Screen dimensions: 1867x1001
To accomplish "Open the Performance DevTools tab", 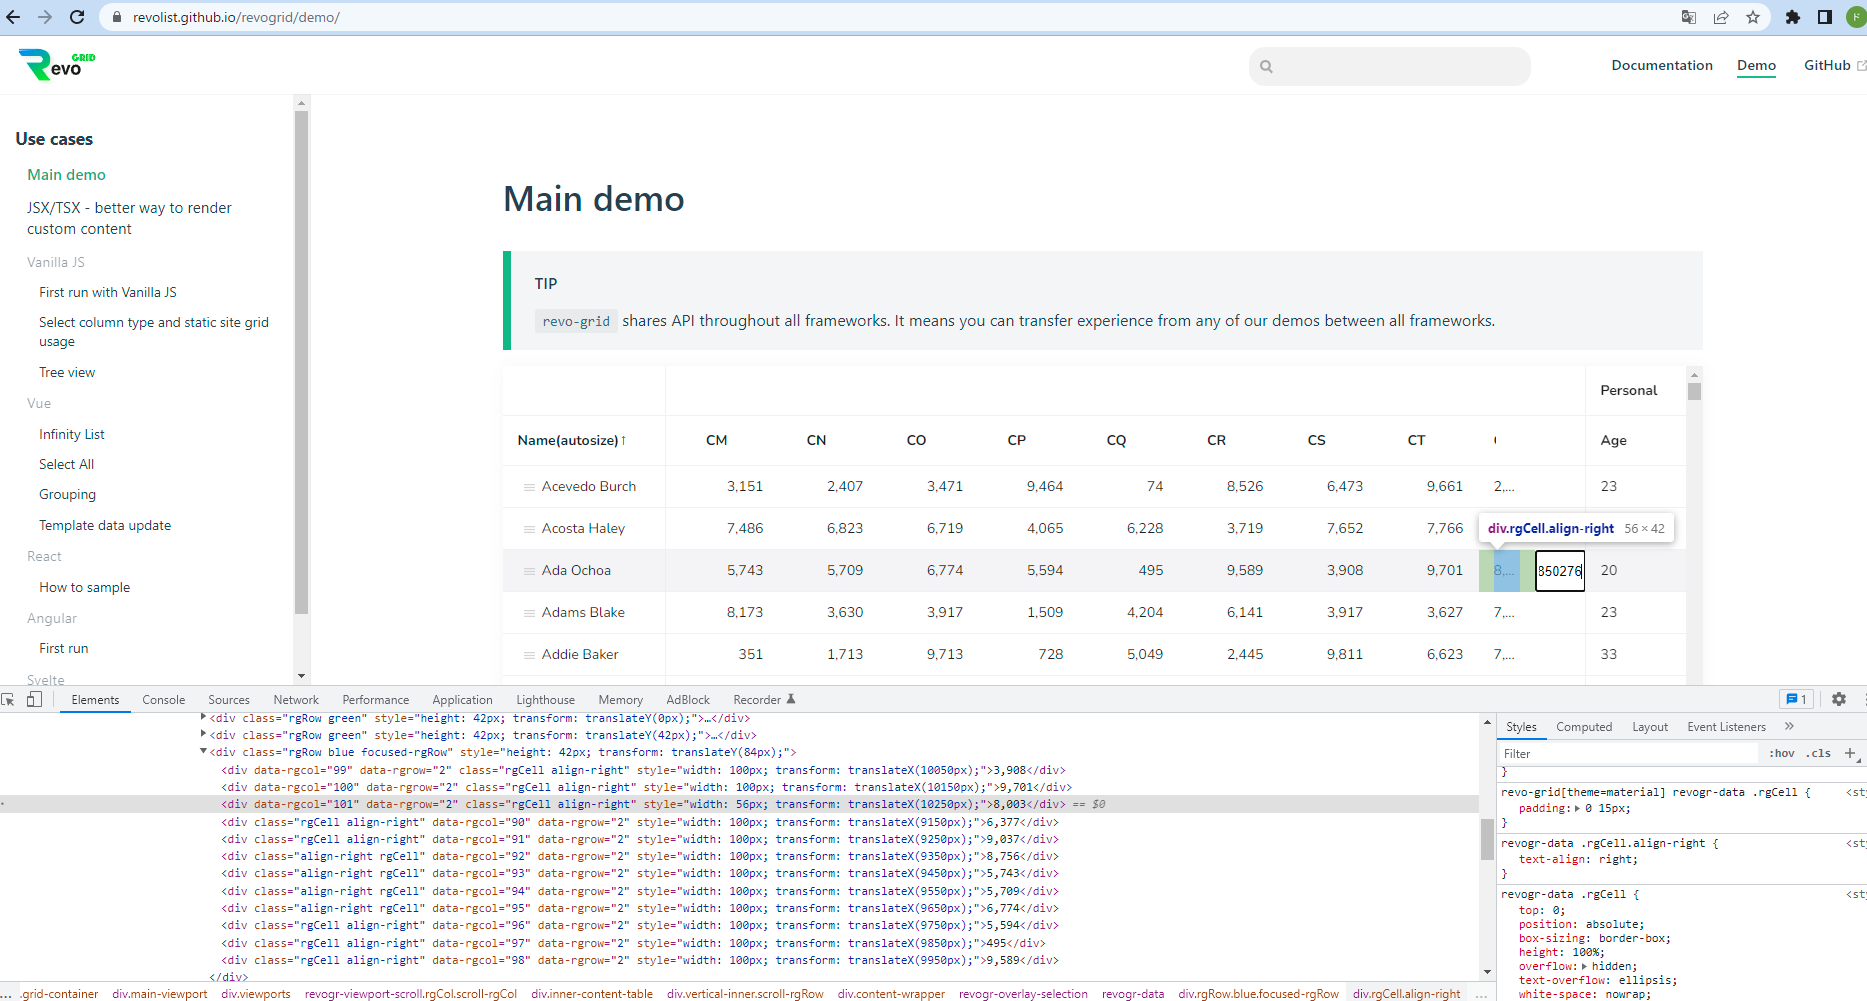I will pos(376,700).
